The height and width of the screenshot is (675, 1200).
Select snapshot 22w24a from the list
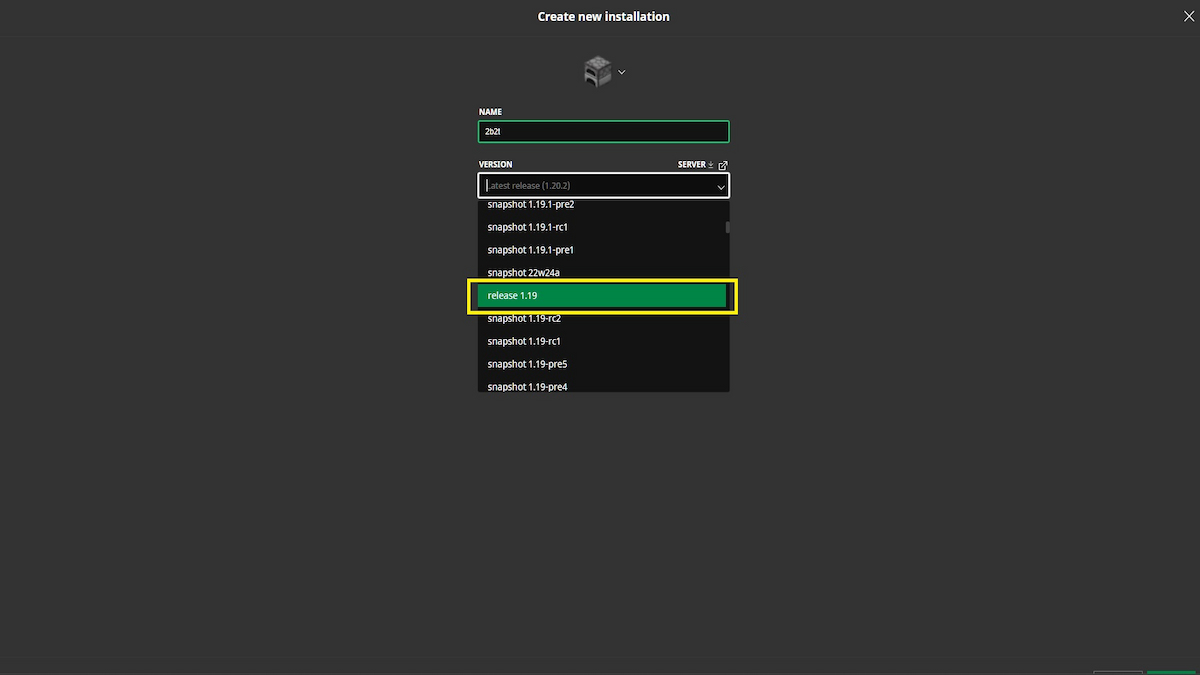click(x=603, y=272)
